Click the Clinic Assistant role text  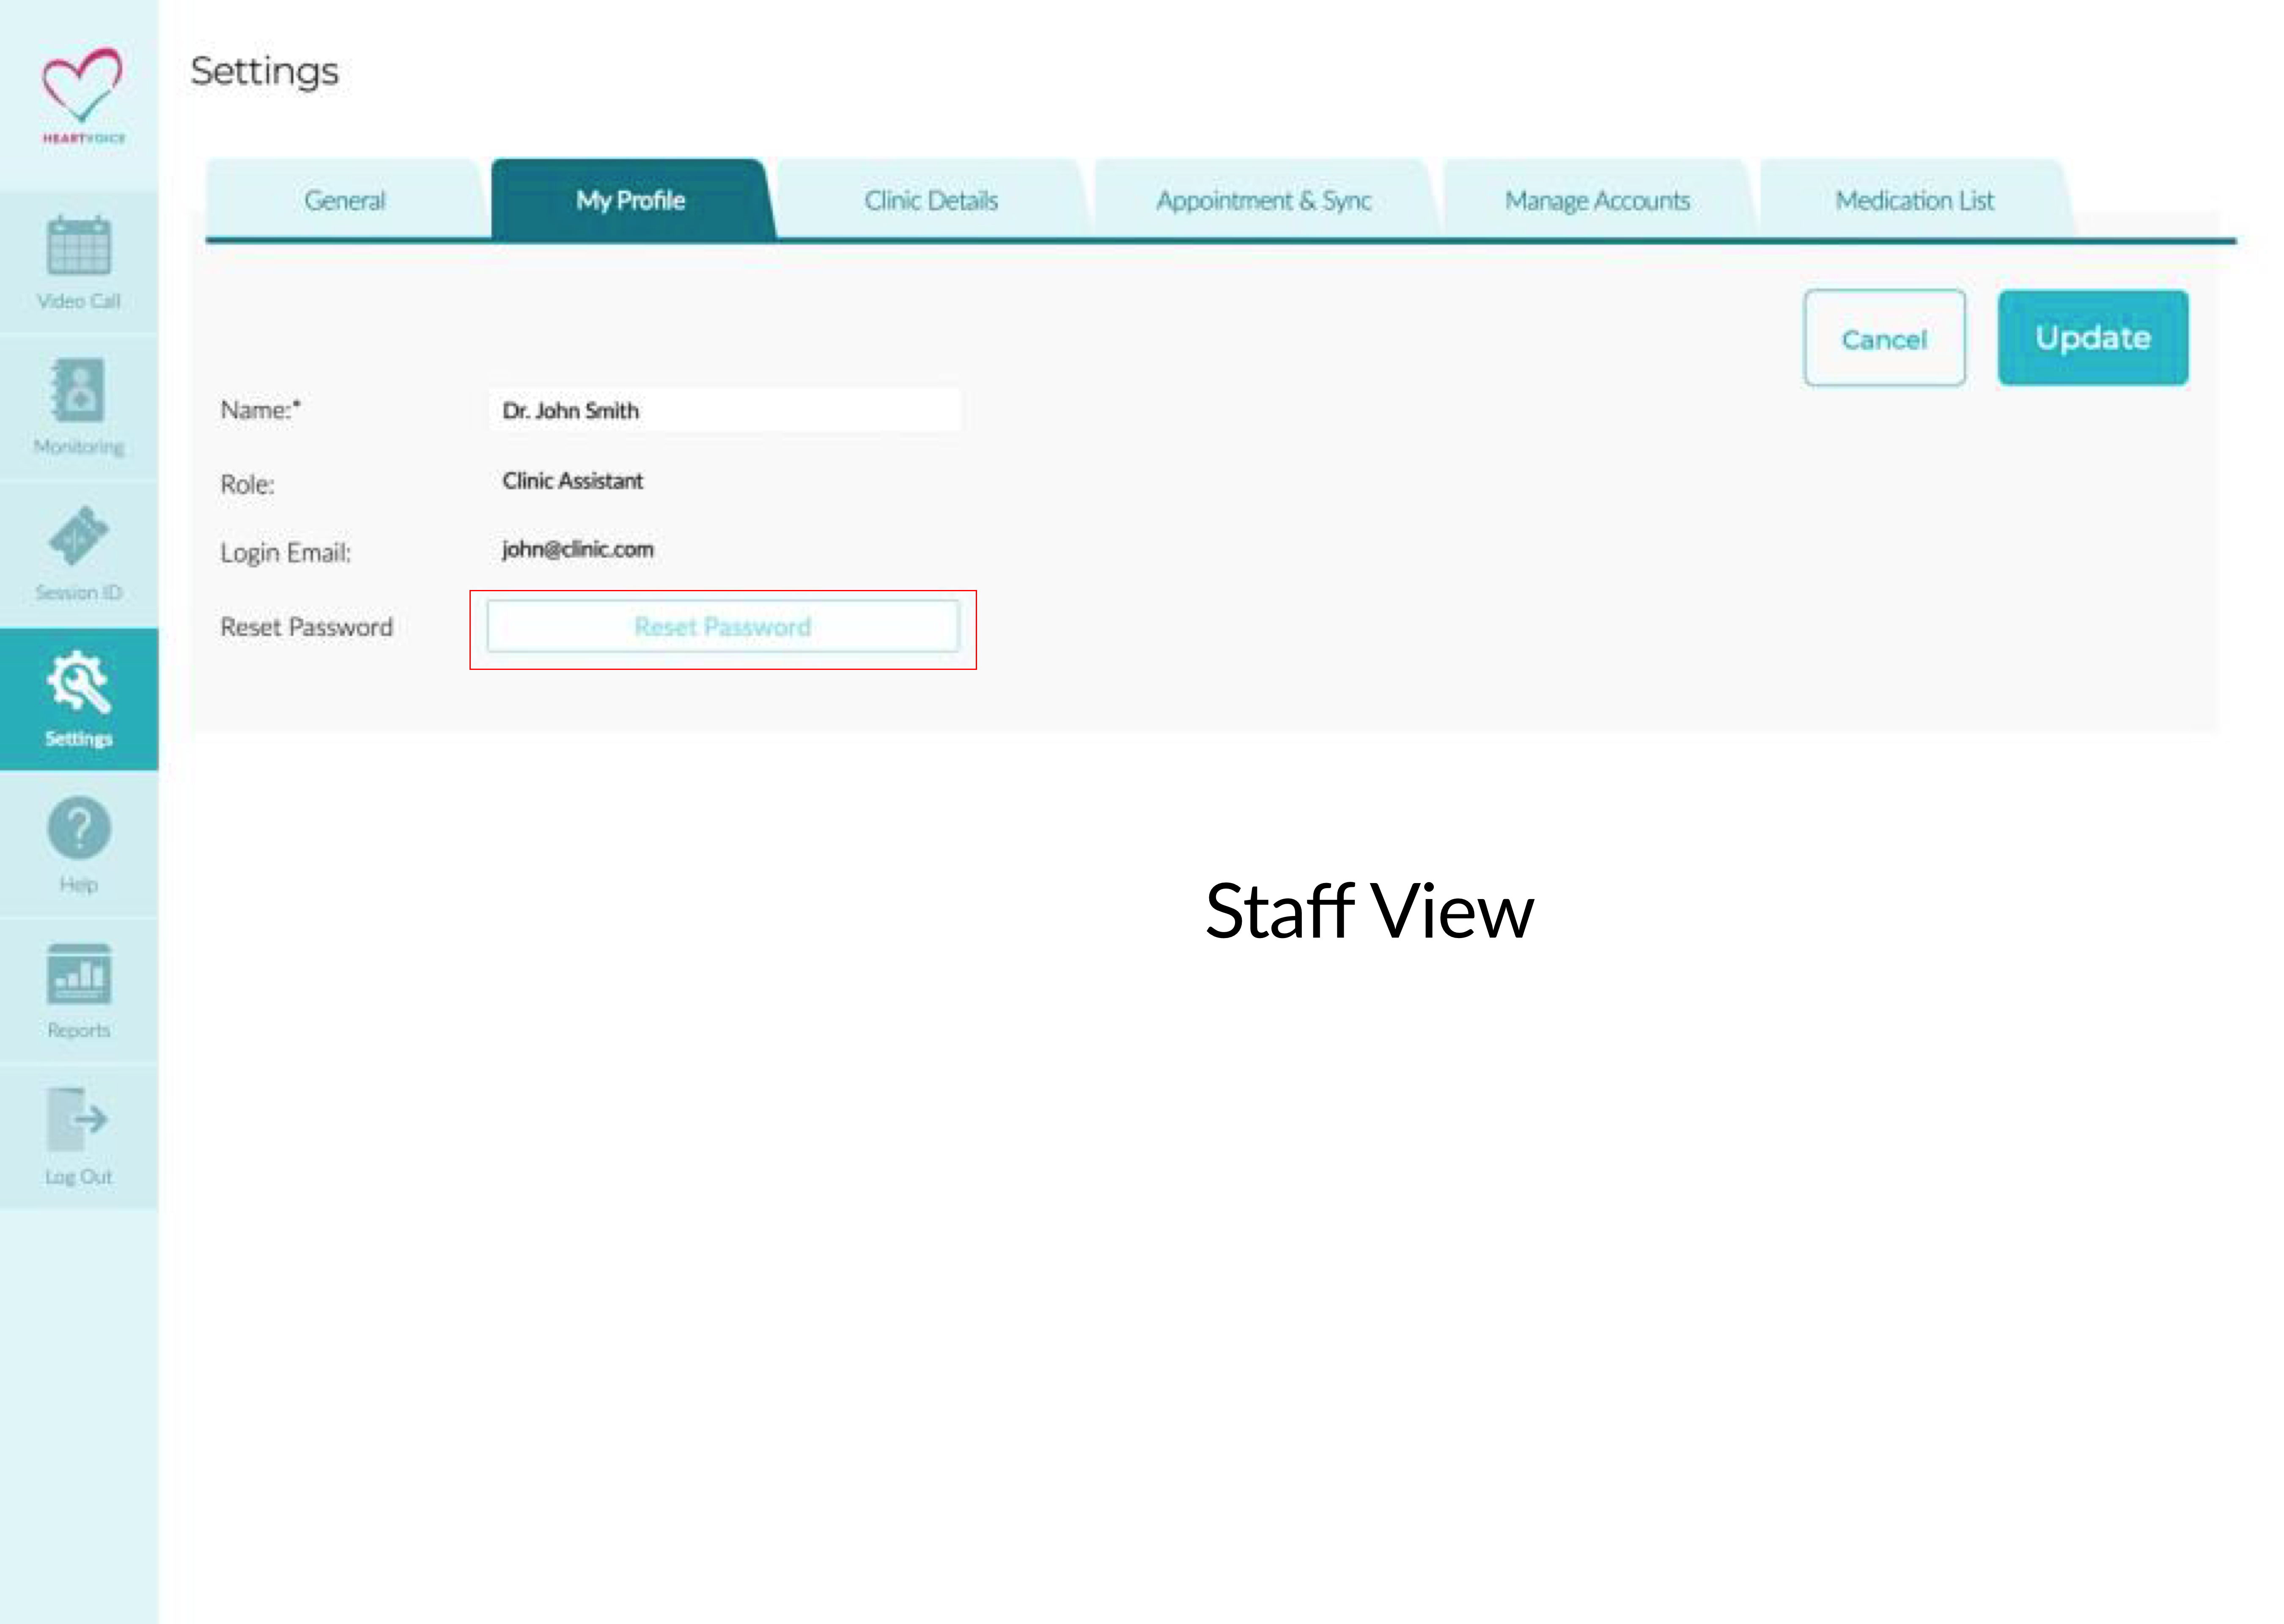click(573, 481)
